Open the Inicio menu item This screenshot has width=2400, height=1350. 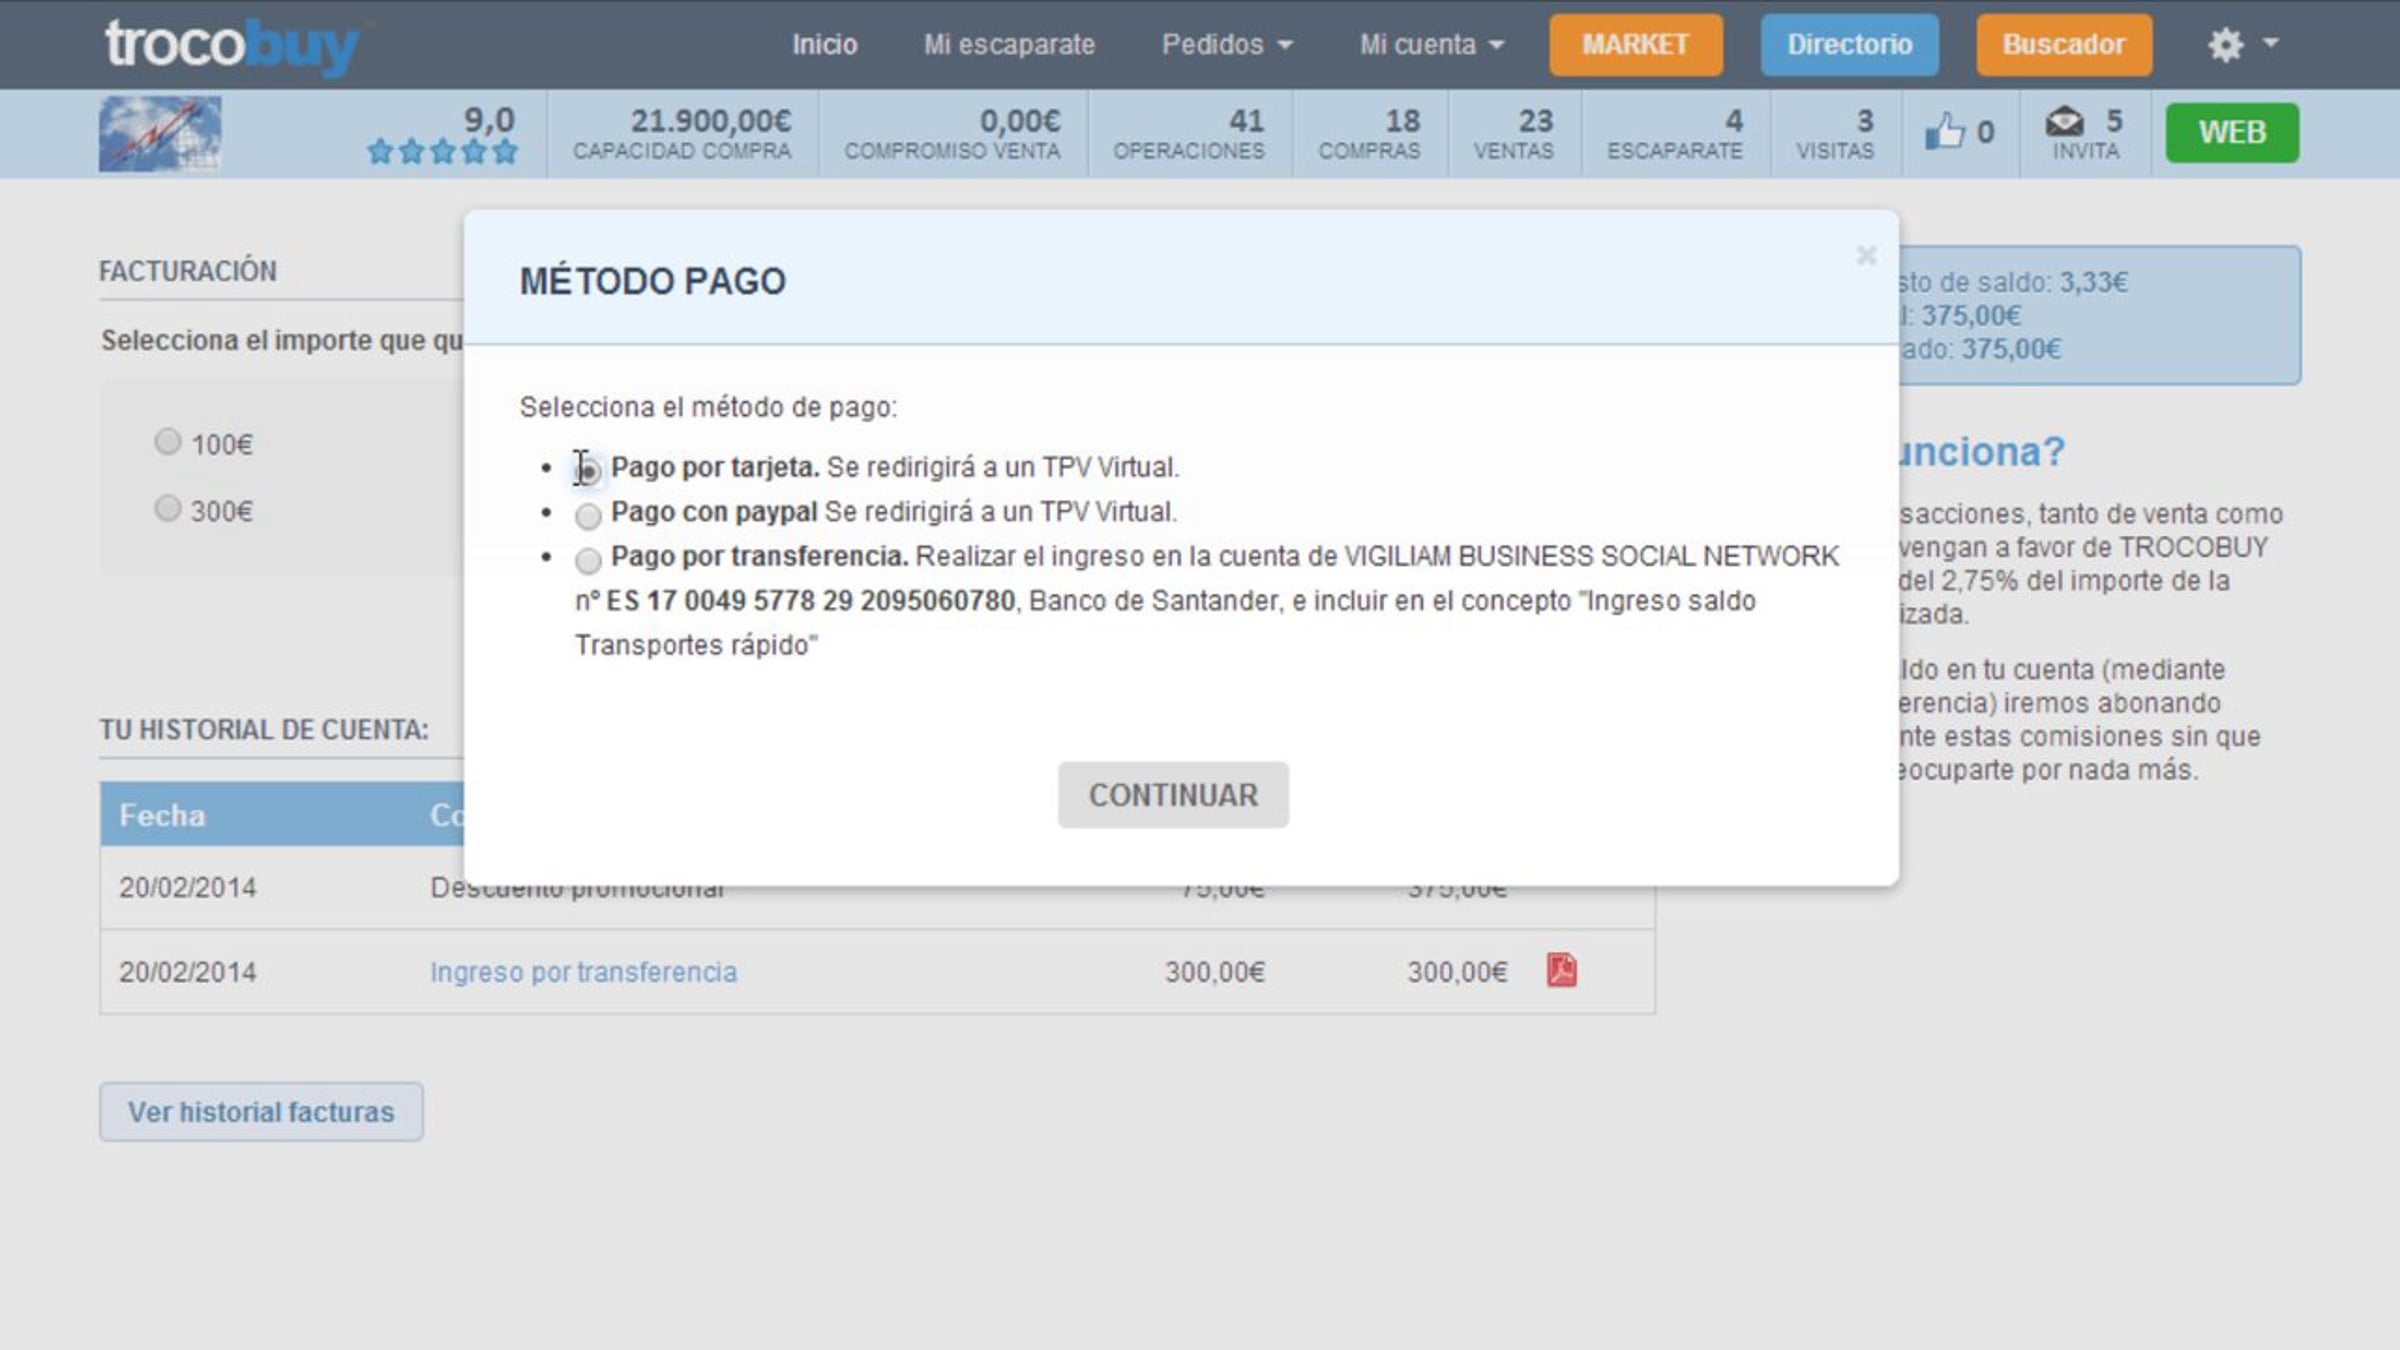point(824,45)
